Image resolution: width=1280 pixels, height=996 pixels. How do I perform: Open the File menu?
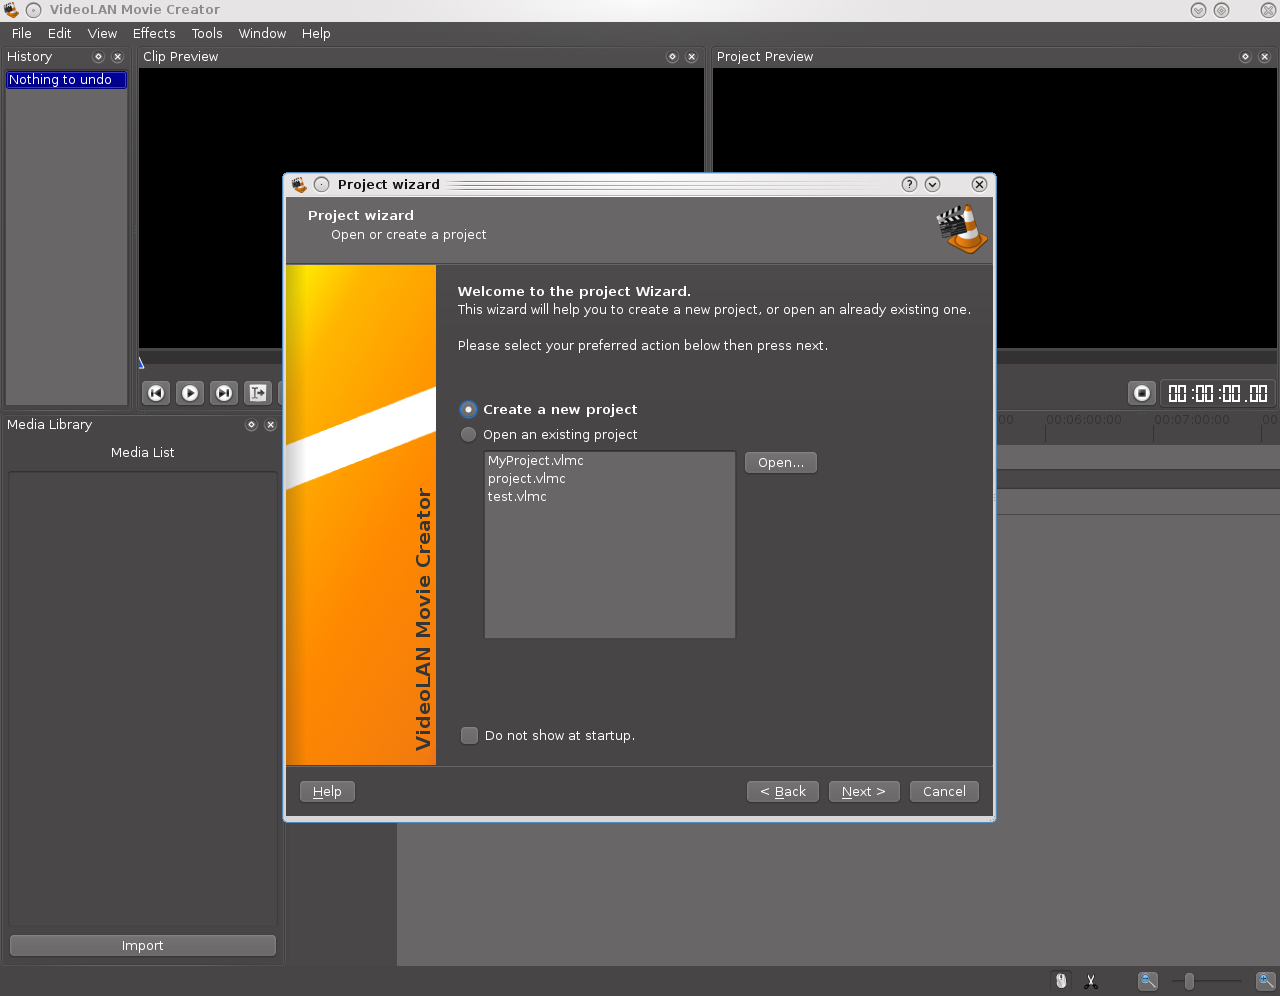click(x=22, y=33)
